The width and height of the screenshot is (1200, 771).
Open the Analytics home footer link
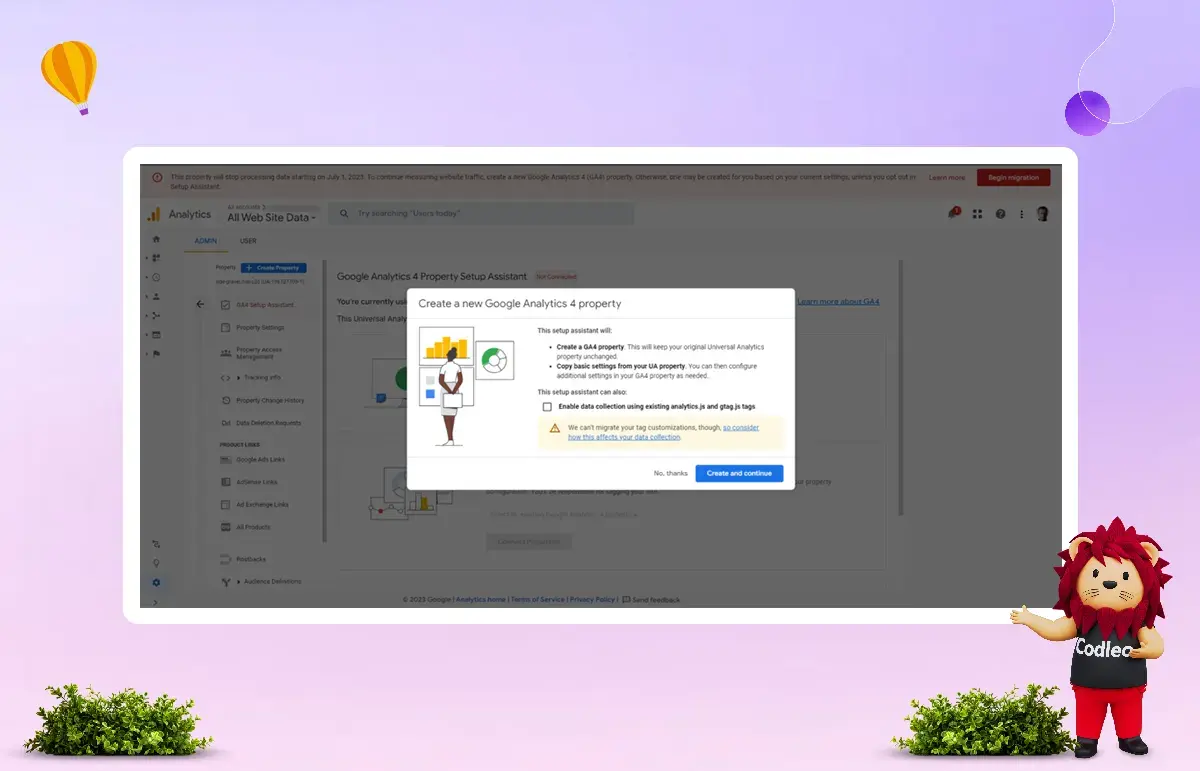click(481, 600)
